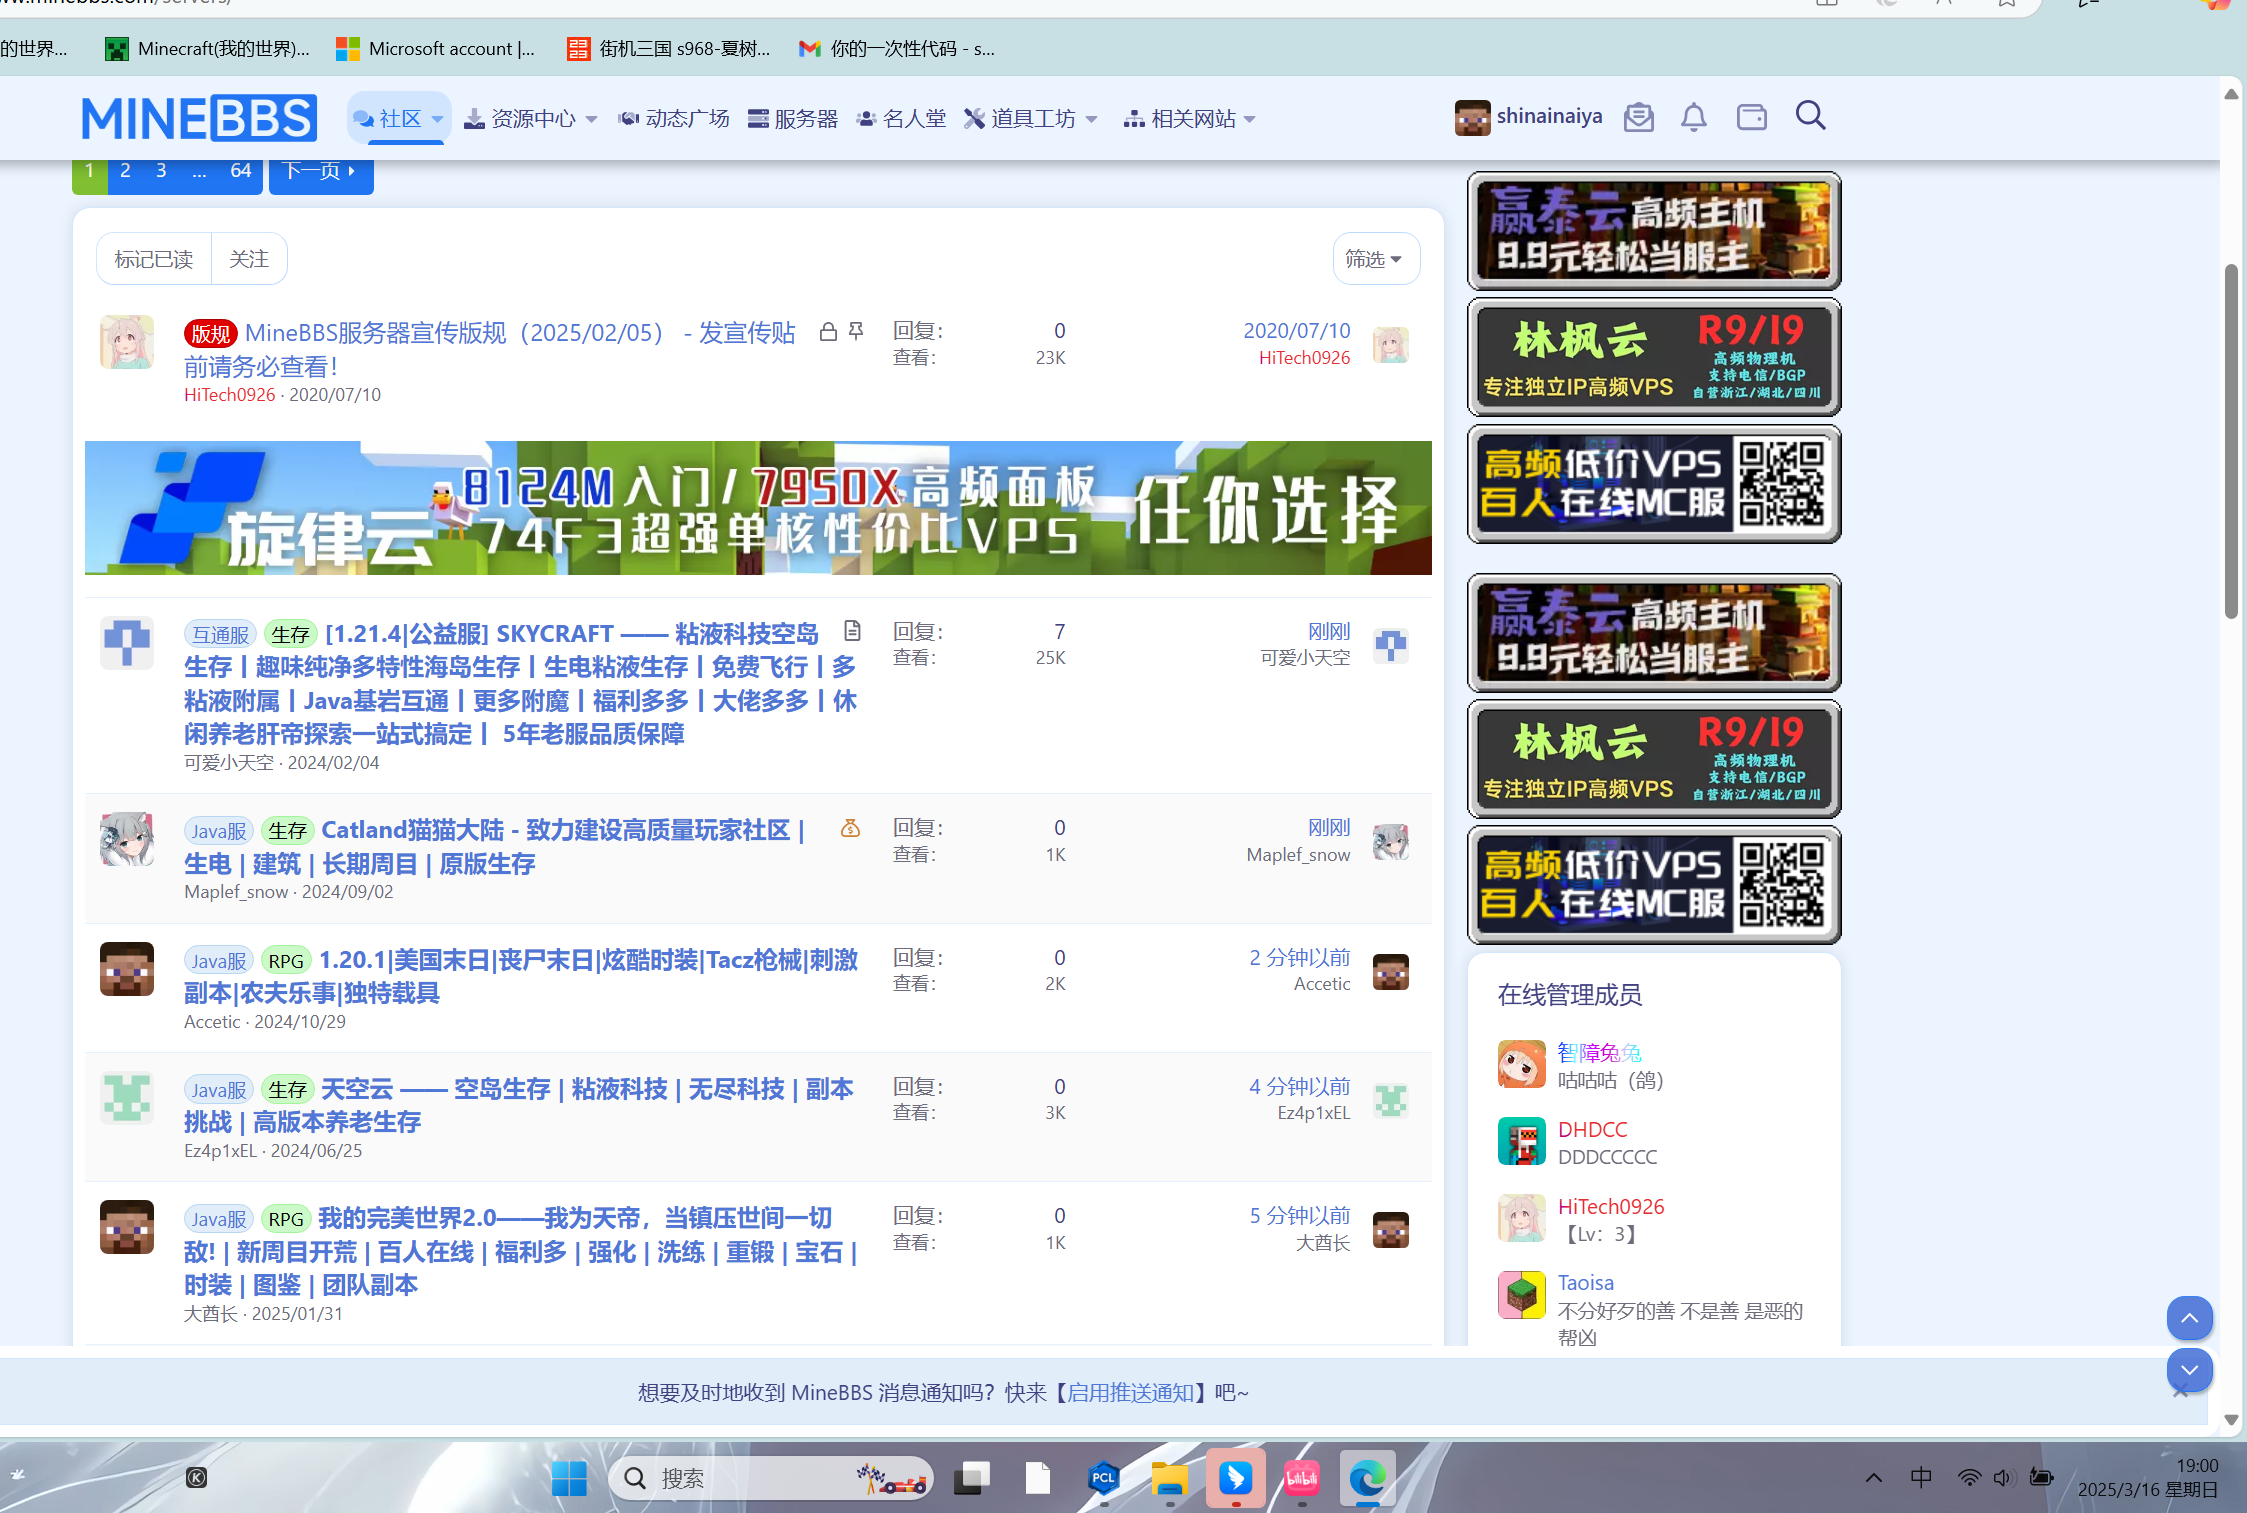Viewport: 2247px width, 1513px height.
Task: Open PCL launcher in taskbar
Action: tap(1103, 1478)
